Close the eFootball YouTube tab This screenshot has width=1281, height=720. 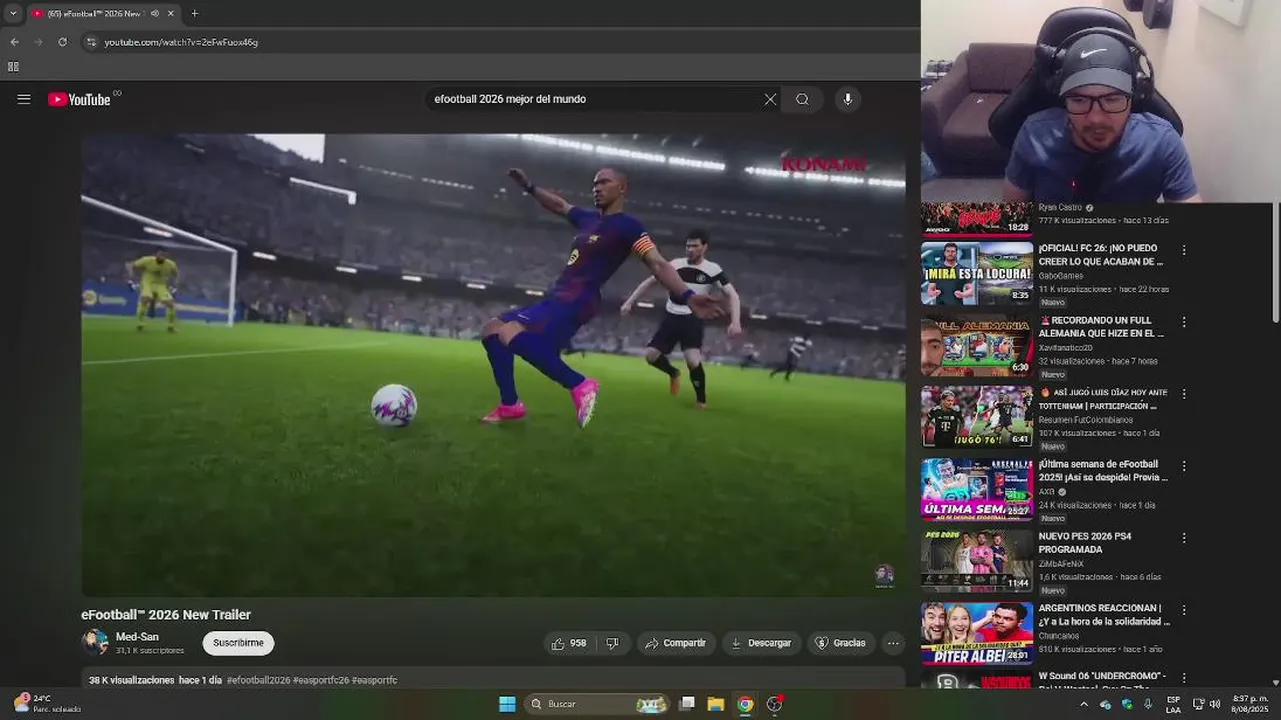pos(171,14)
